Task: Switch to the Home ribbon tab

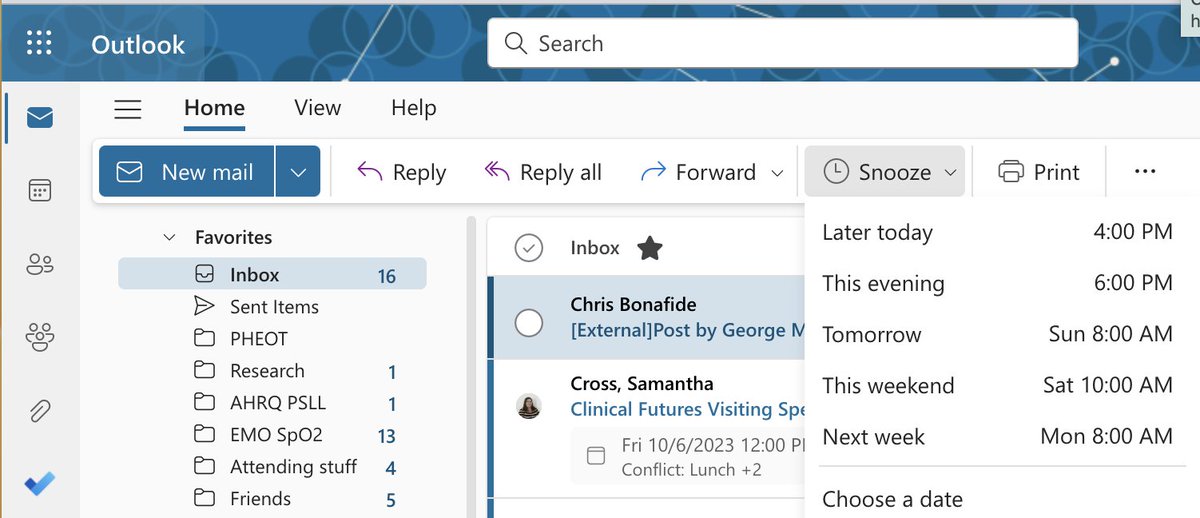Action: click(214, 108)
